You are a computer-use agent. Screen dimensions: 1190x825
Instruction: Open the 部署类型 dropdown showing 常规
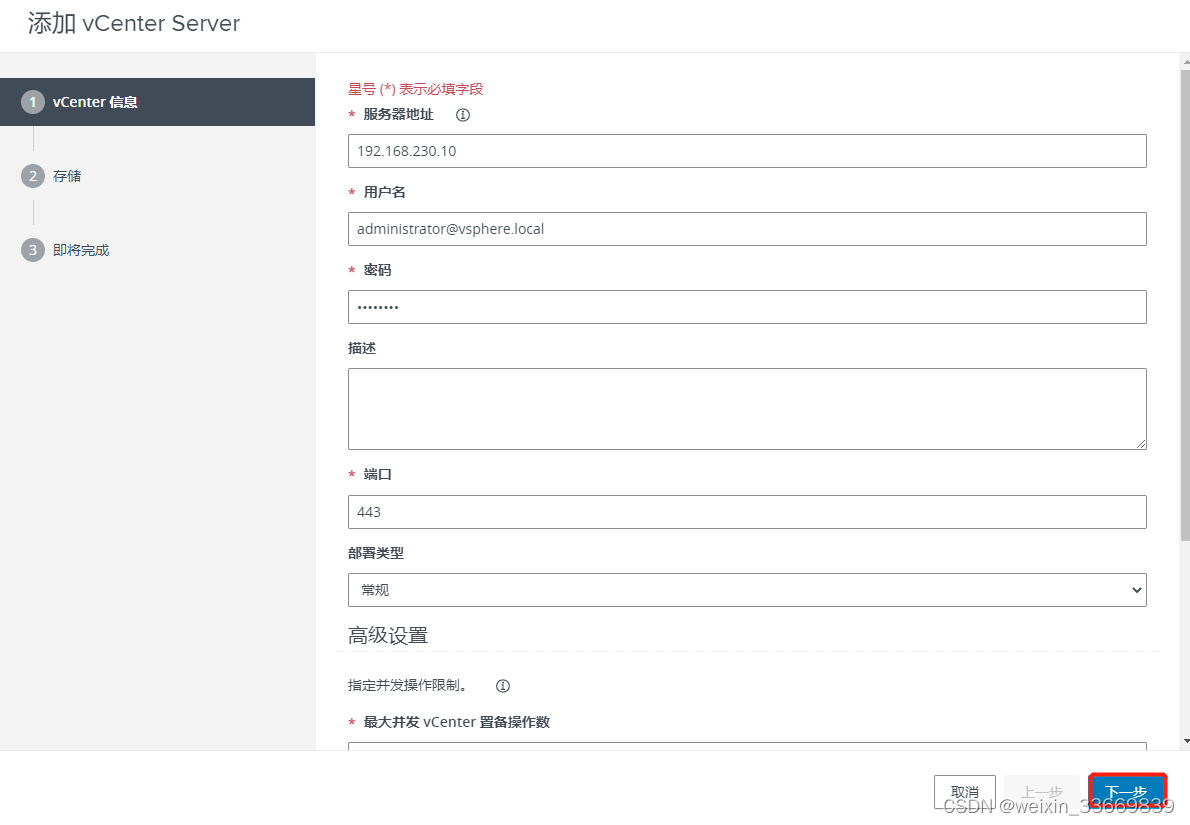(747, 590)
